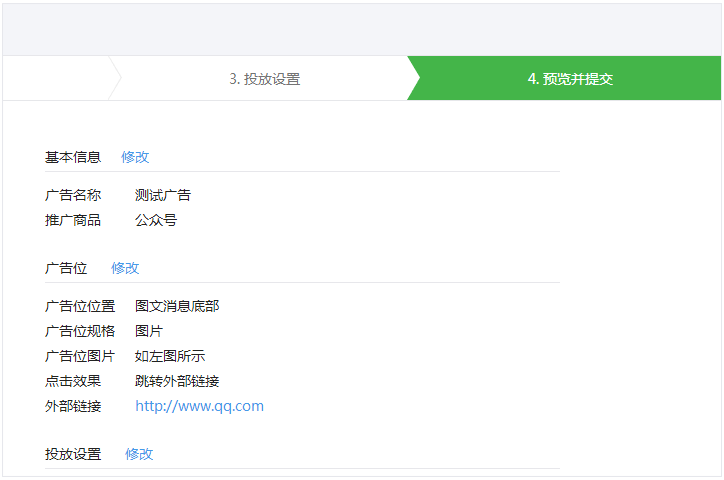Click the 推广商品 field label
The height and width of the screenshot is (480, 724).
[72, 220]
